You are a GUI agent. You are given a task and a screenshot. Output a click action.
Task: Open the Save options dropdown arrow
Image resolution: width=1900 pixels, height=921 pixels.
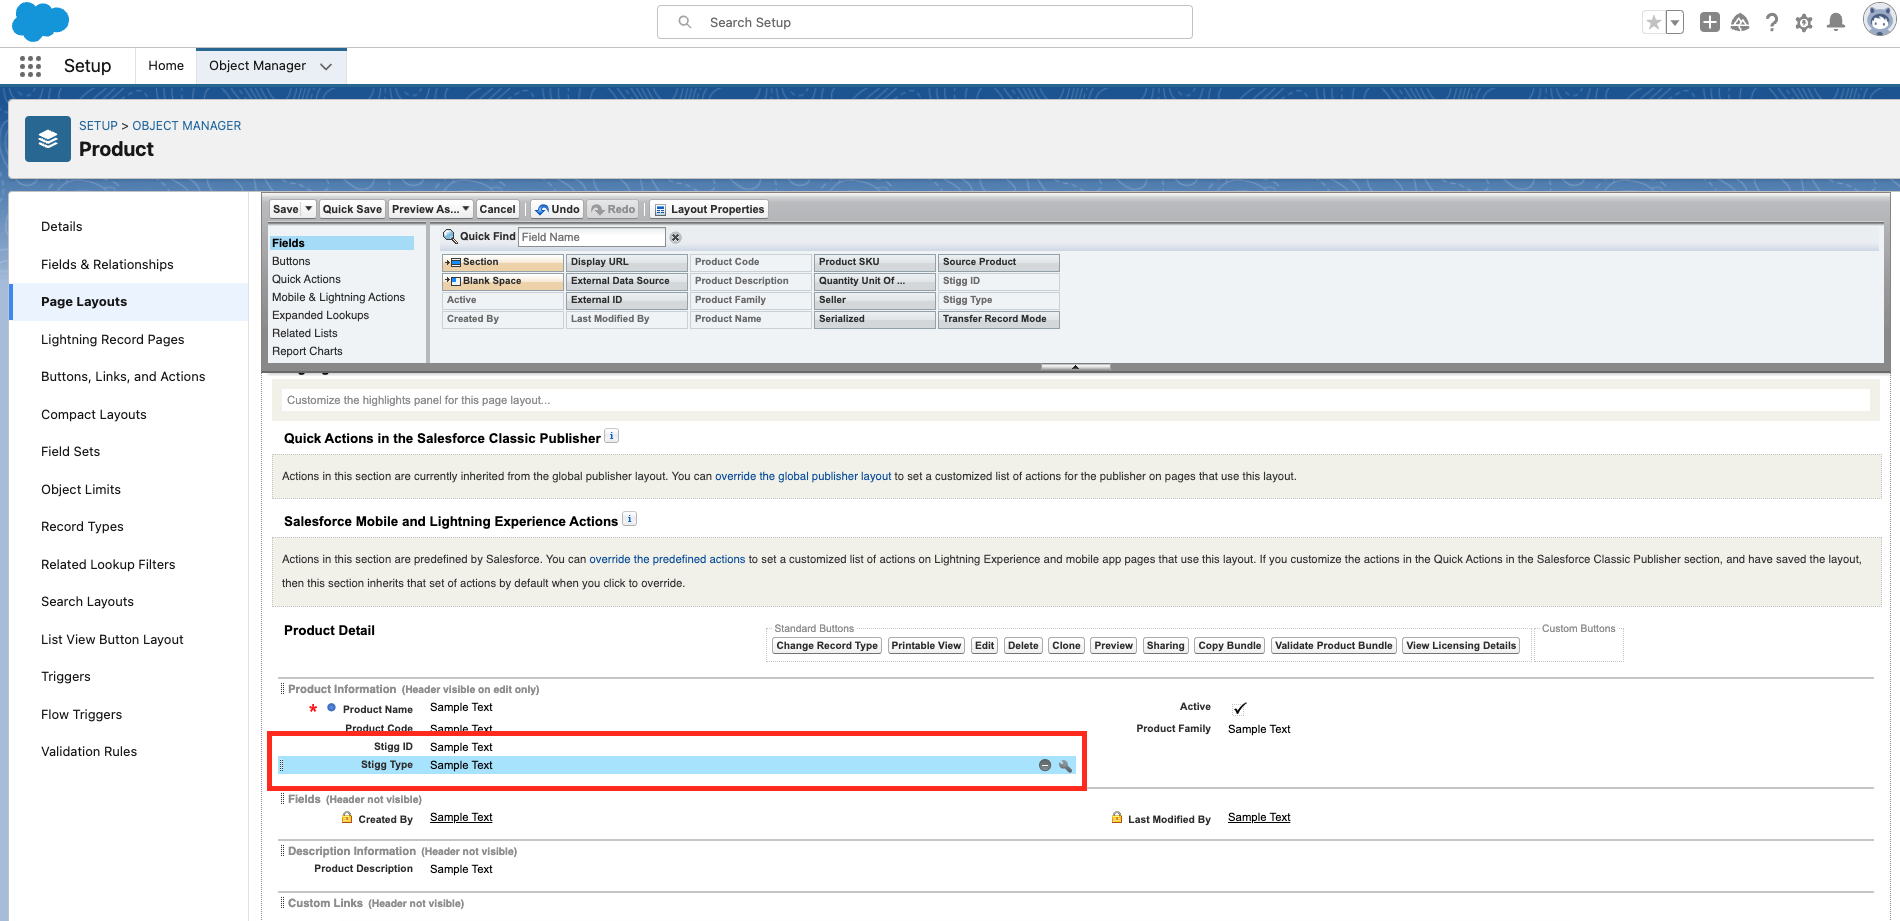coord(309,209)
